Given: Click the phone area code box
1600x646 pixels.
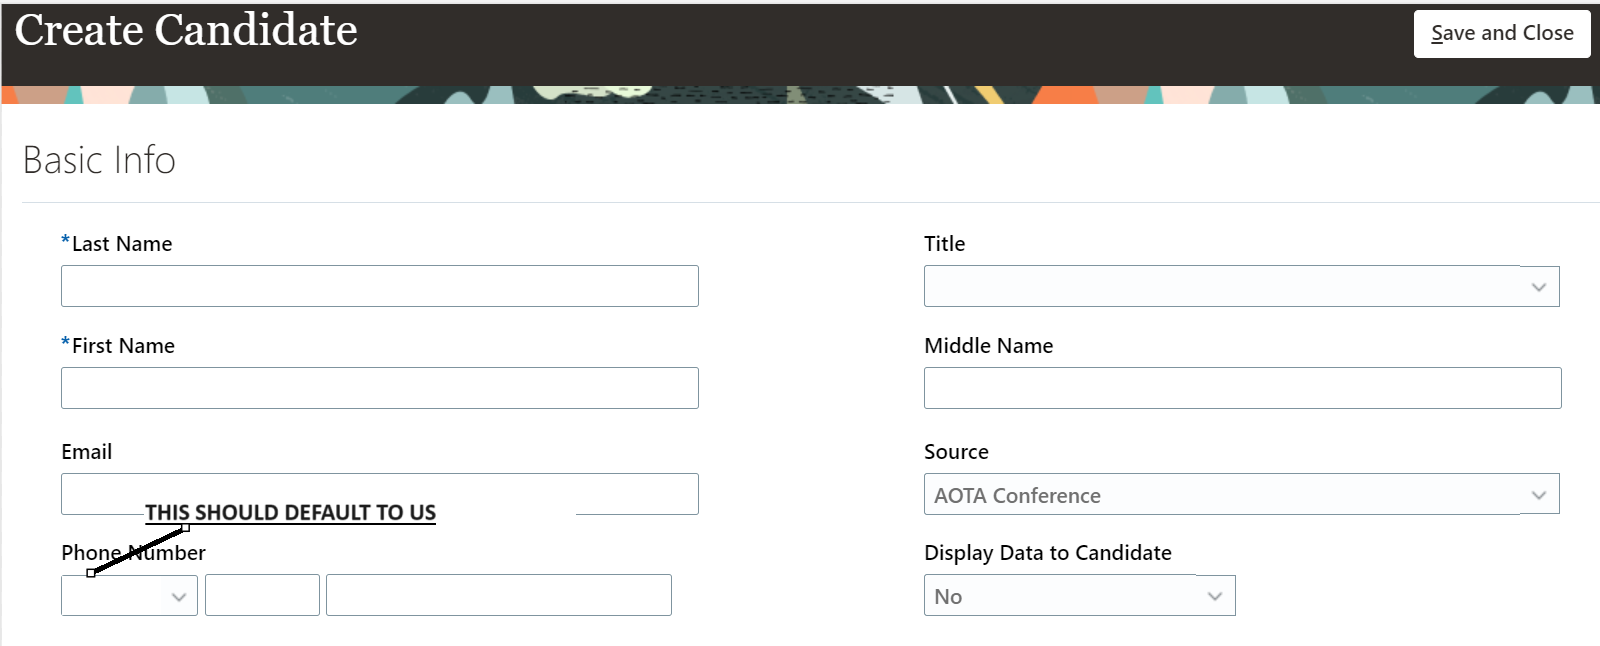Looking at the screenshot, I should point(262,595).
